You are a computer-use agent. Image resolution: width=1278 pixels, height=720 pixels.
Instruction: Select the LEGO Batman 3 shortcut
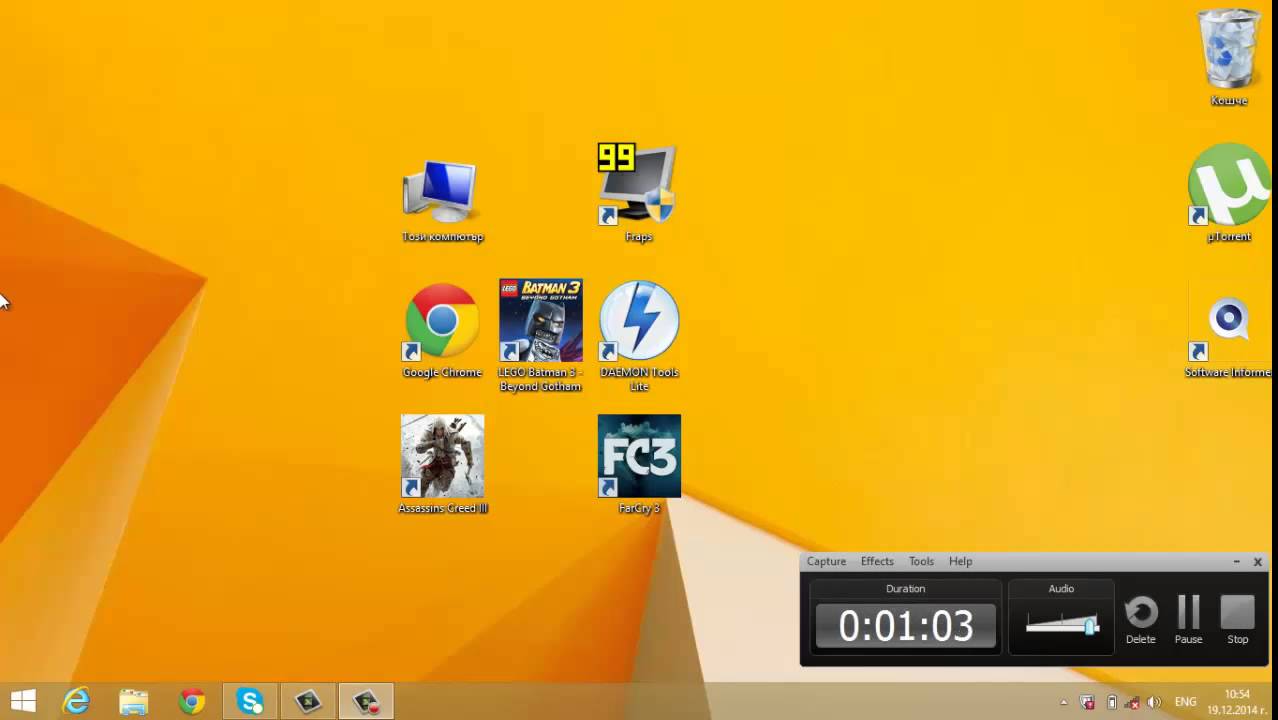(540, 335)
